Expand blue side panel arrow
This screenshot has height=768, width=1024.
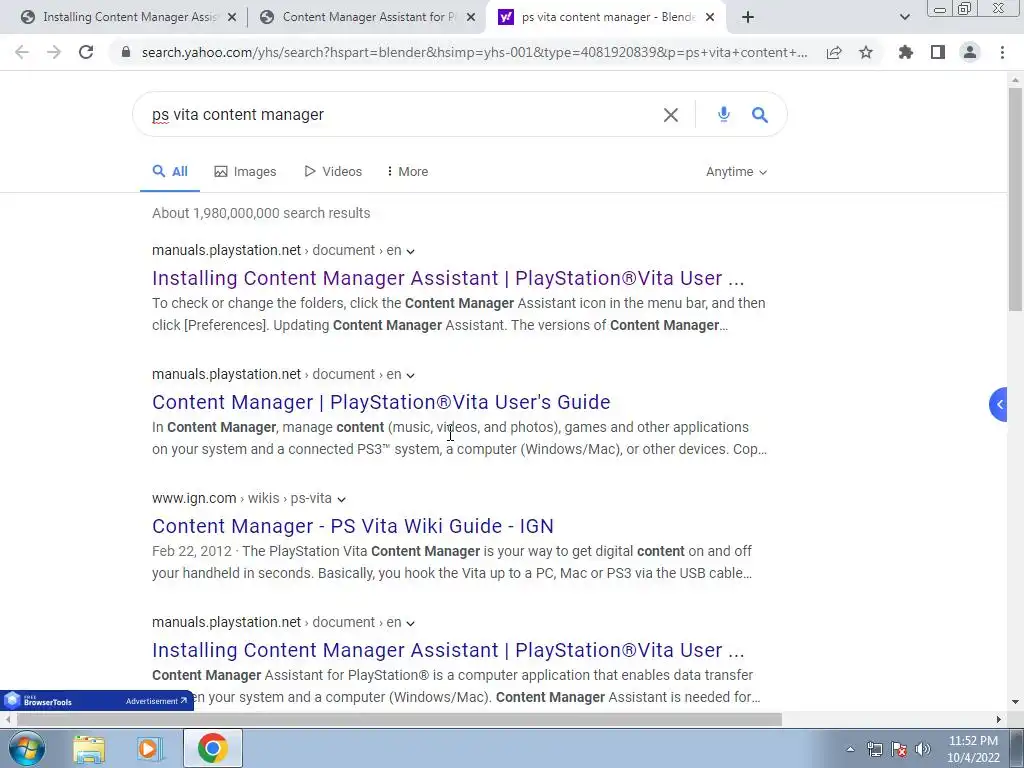click(x=999, y=404)
